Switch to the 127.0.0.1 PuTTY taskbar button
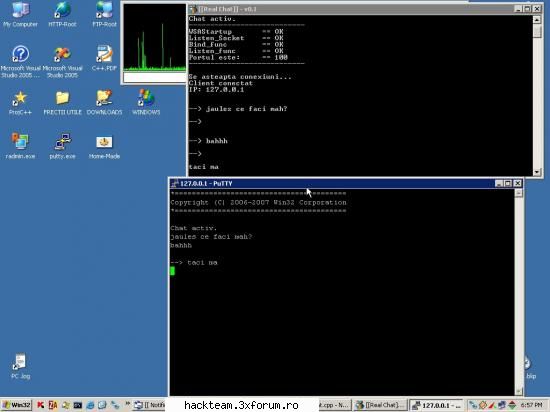Image resolution: width=550 pixels, height=412 pixels. [437, 405]
